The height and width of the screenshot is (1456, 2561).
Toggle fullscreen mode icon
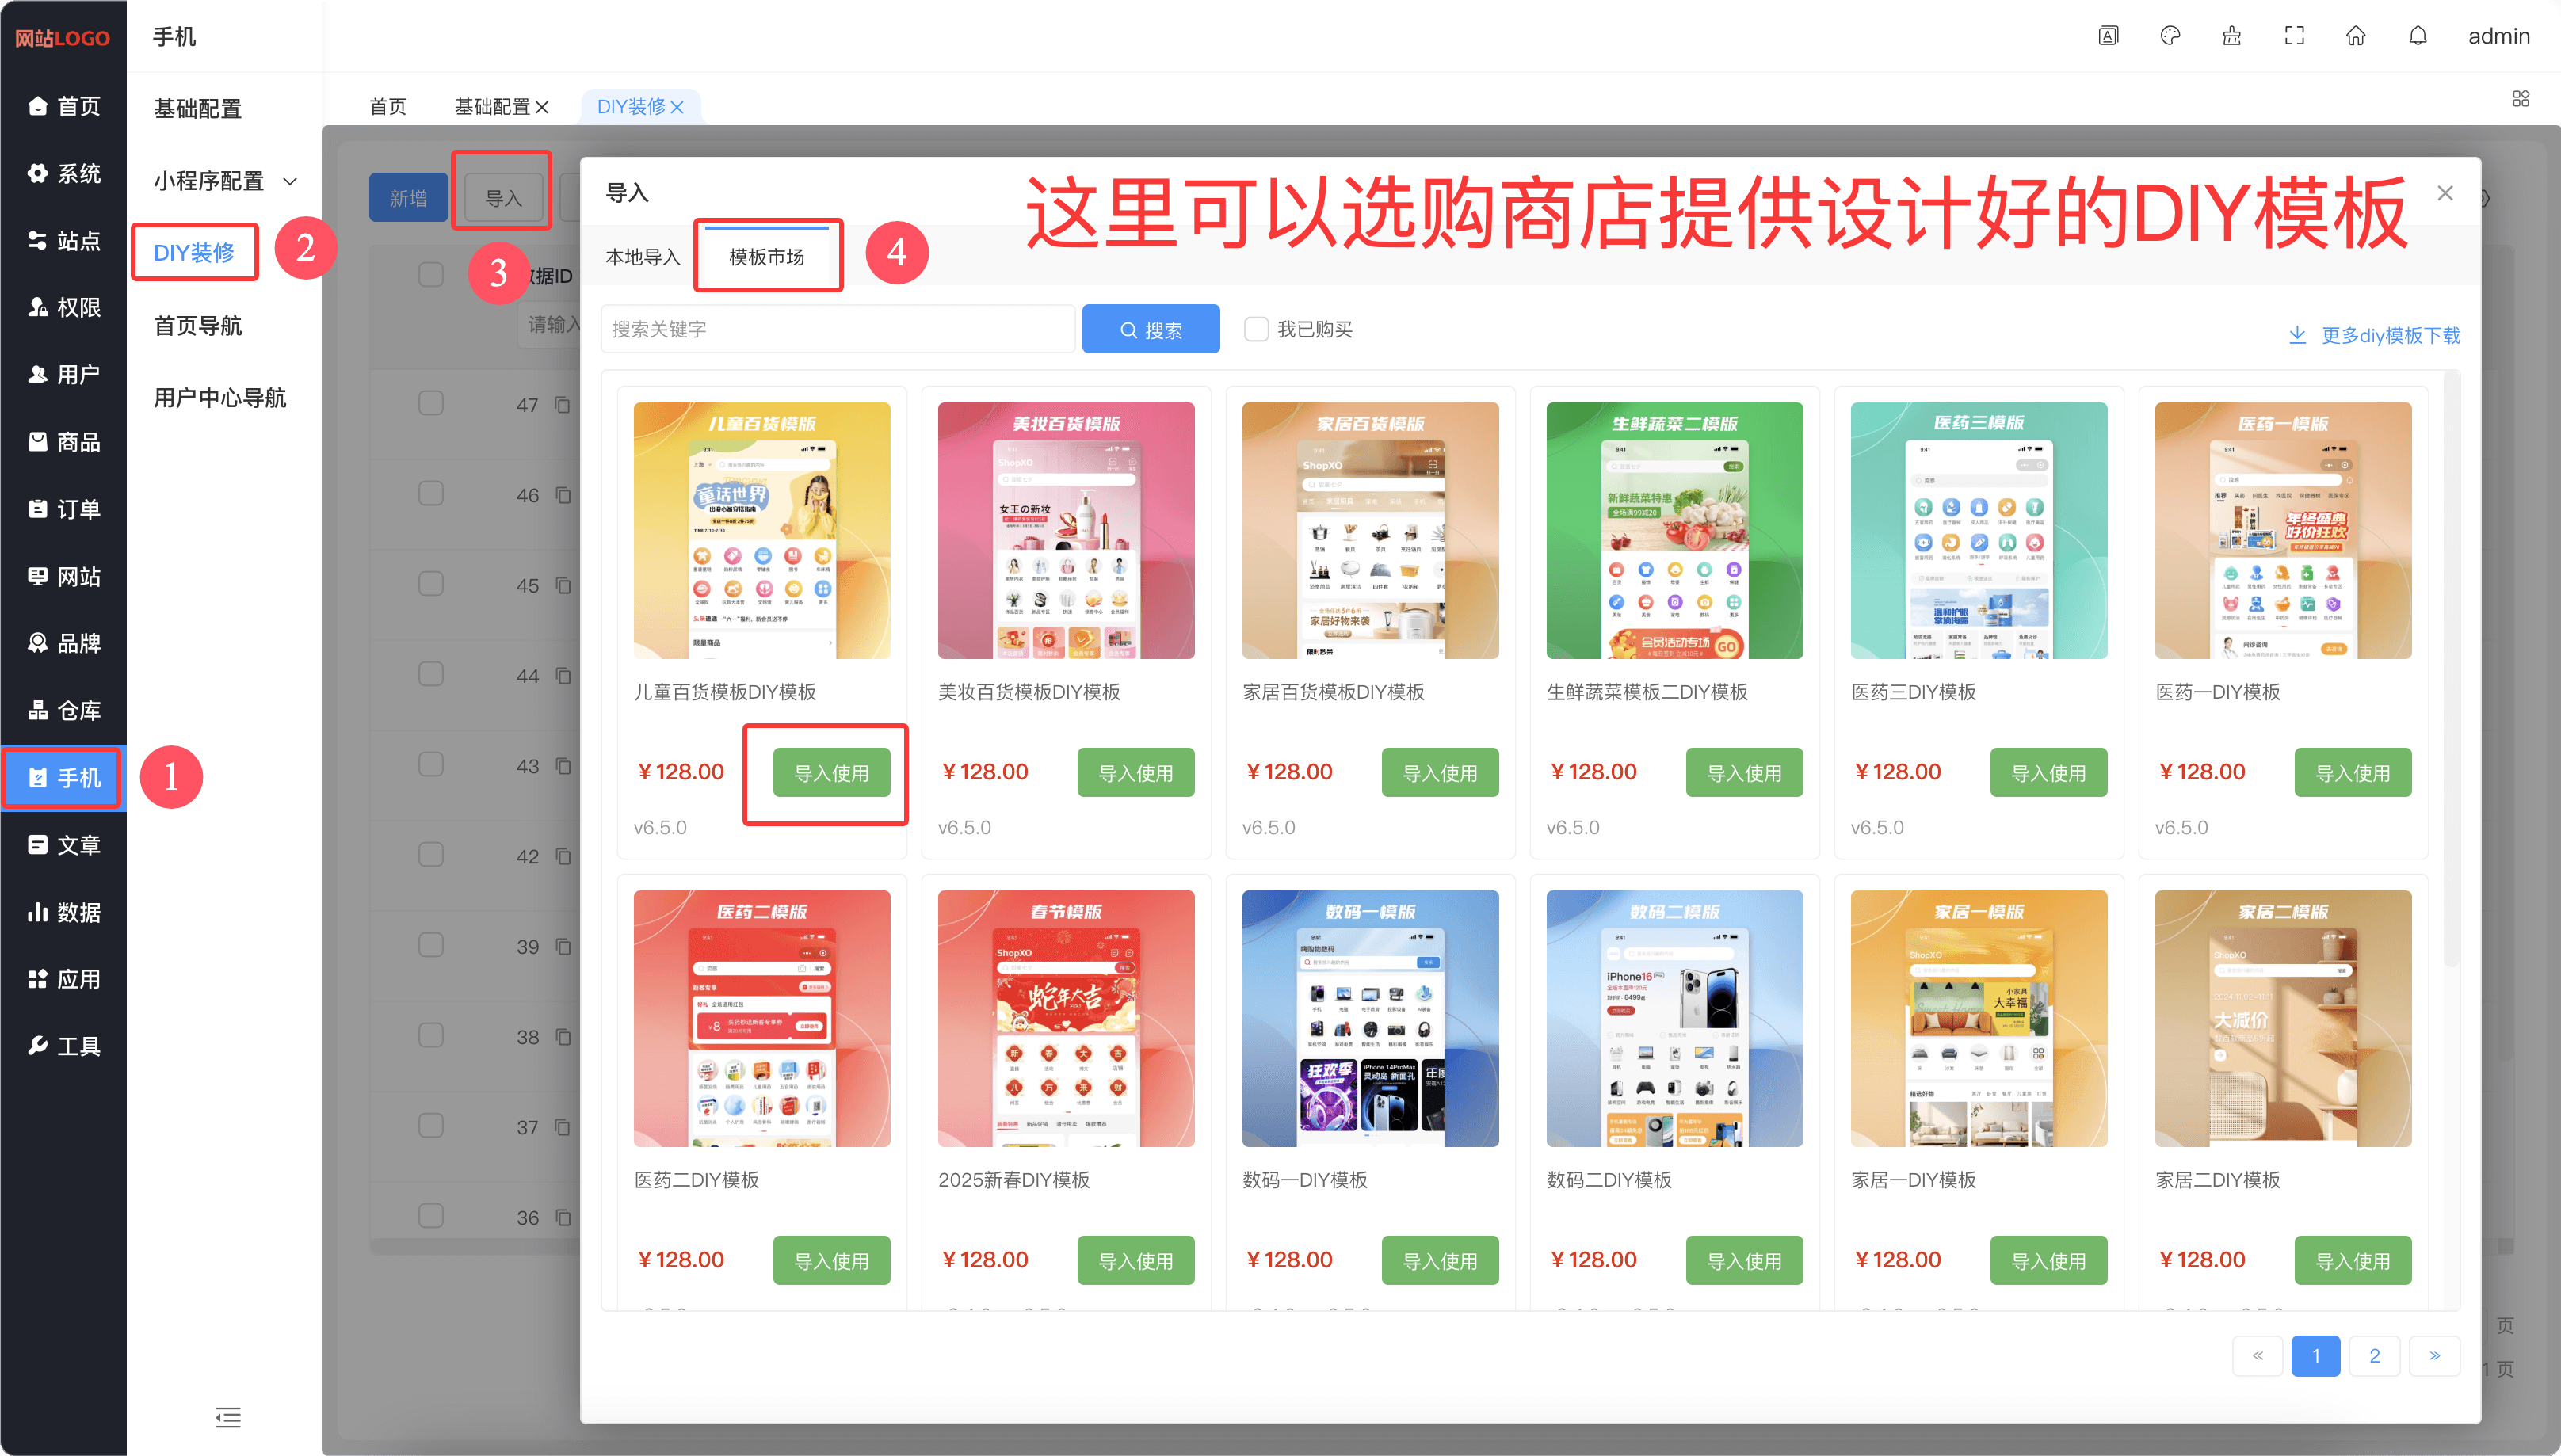point(2294,36)
